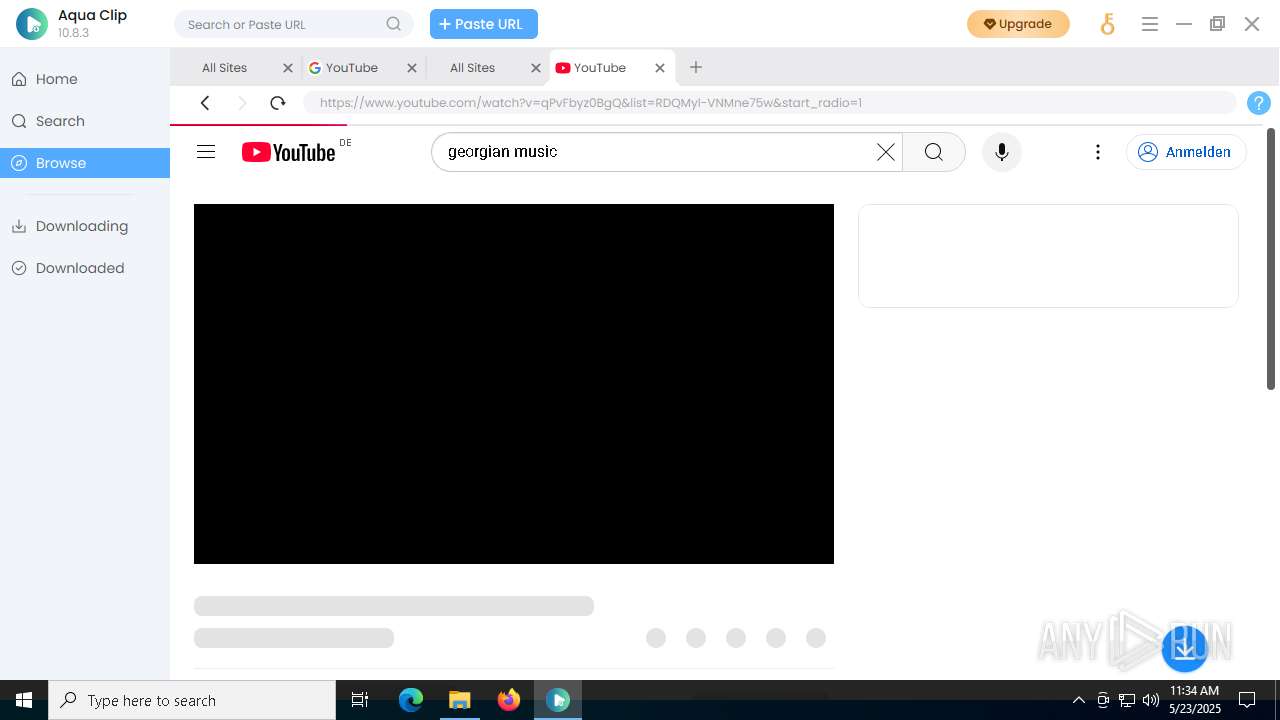Switch to the first All Sites tab
The width and height of the screenshot is (1280, 720).
tap(224, 68)
